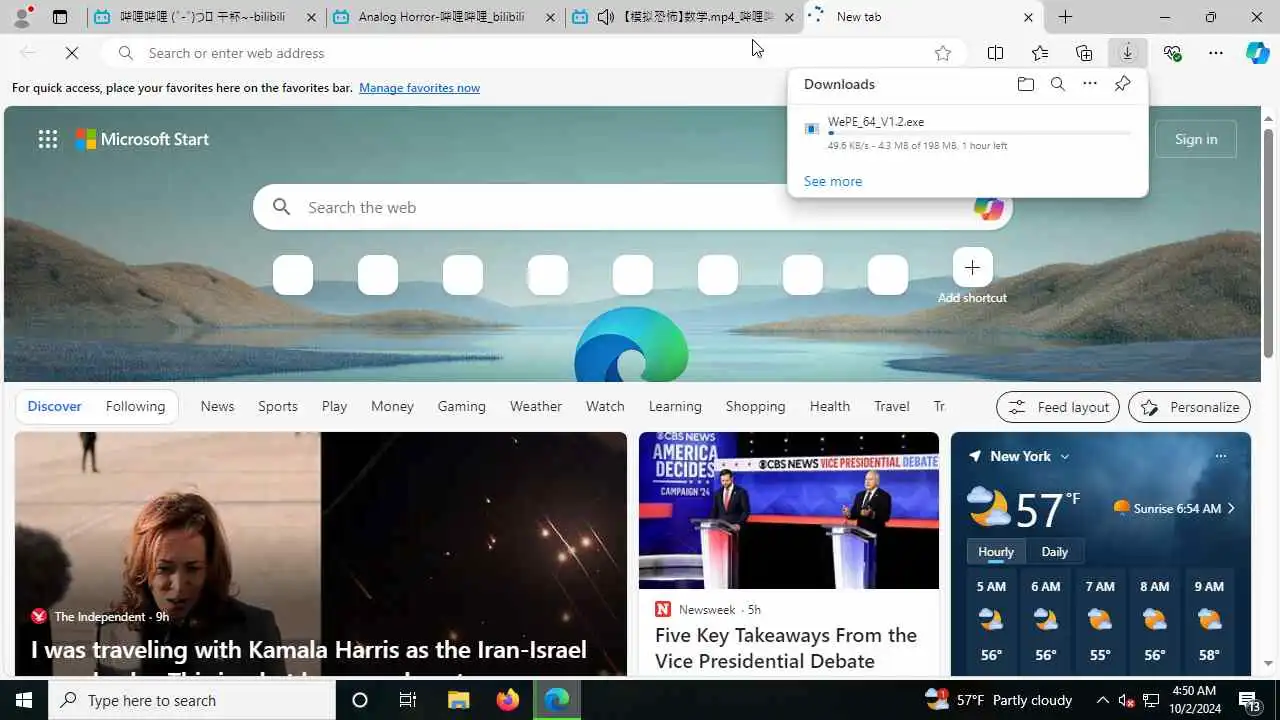Open the taskbar weather widget 57°F
Viewport: 1280px width, 720px height.
tap(998, 700)
